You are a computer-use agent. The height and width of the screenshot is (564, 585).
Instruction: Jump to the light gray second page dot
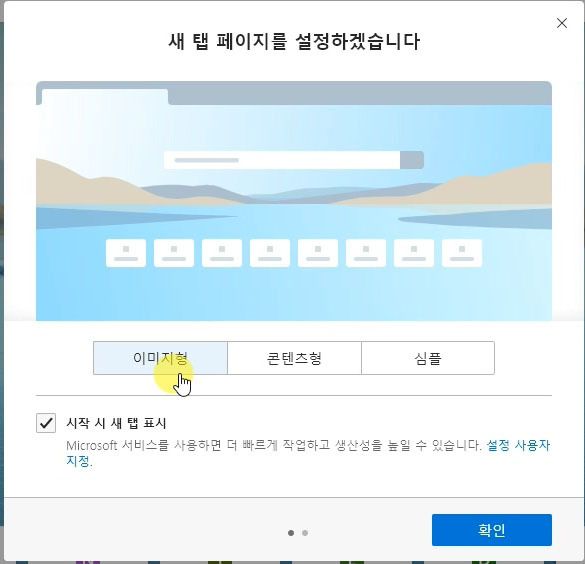[305, 533]
